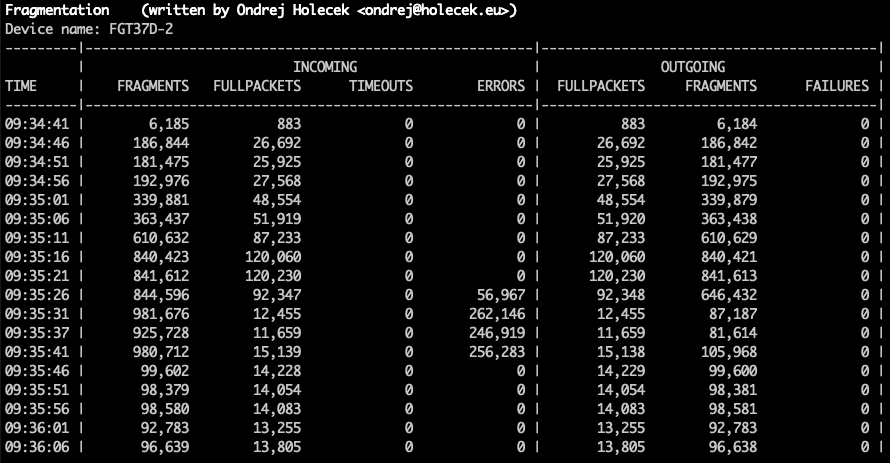Click the author email ondrej@holecek.eu
This screenshot has height=463, width=890.
tap(436, 11)
